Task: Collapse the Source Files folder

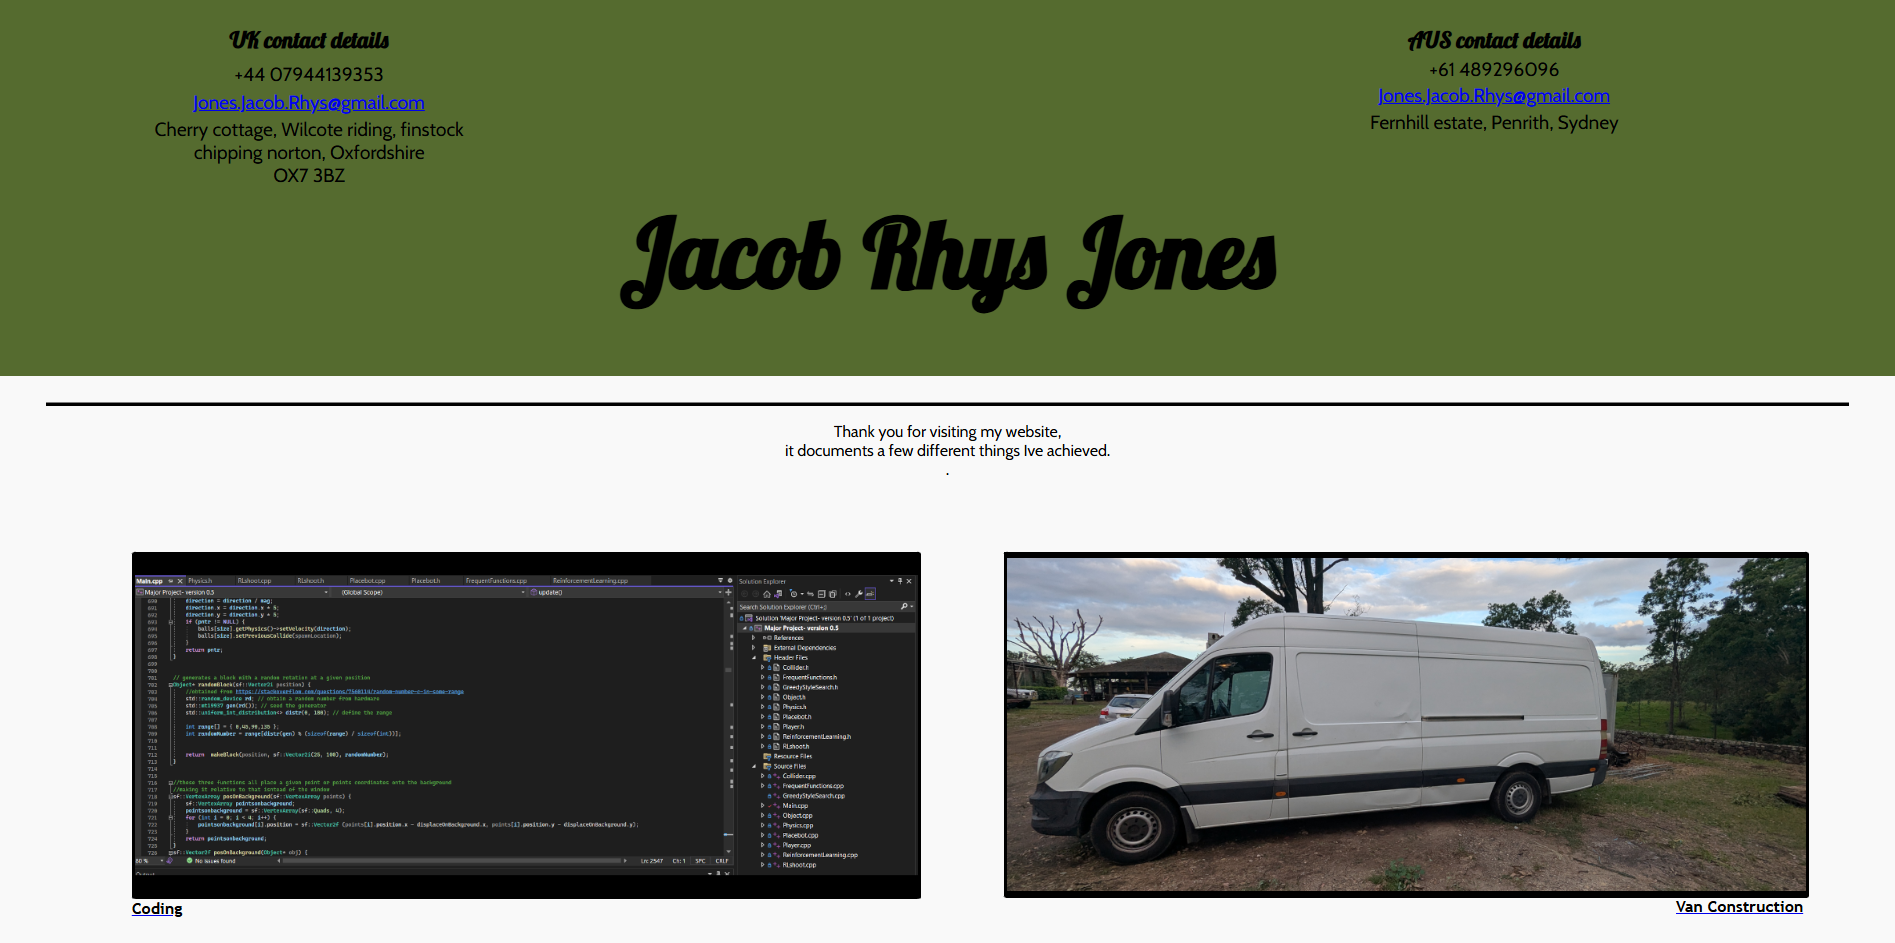Action: pos(754,767)
